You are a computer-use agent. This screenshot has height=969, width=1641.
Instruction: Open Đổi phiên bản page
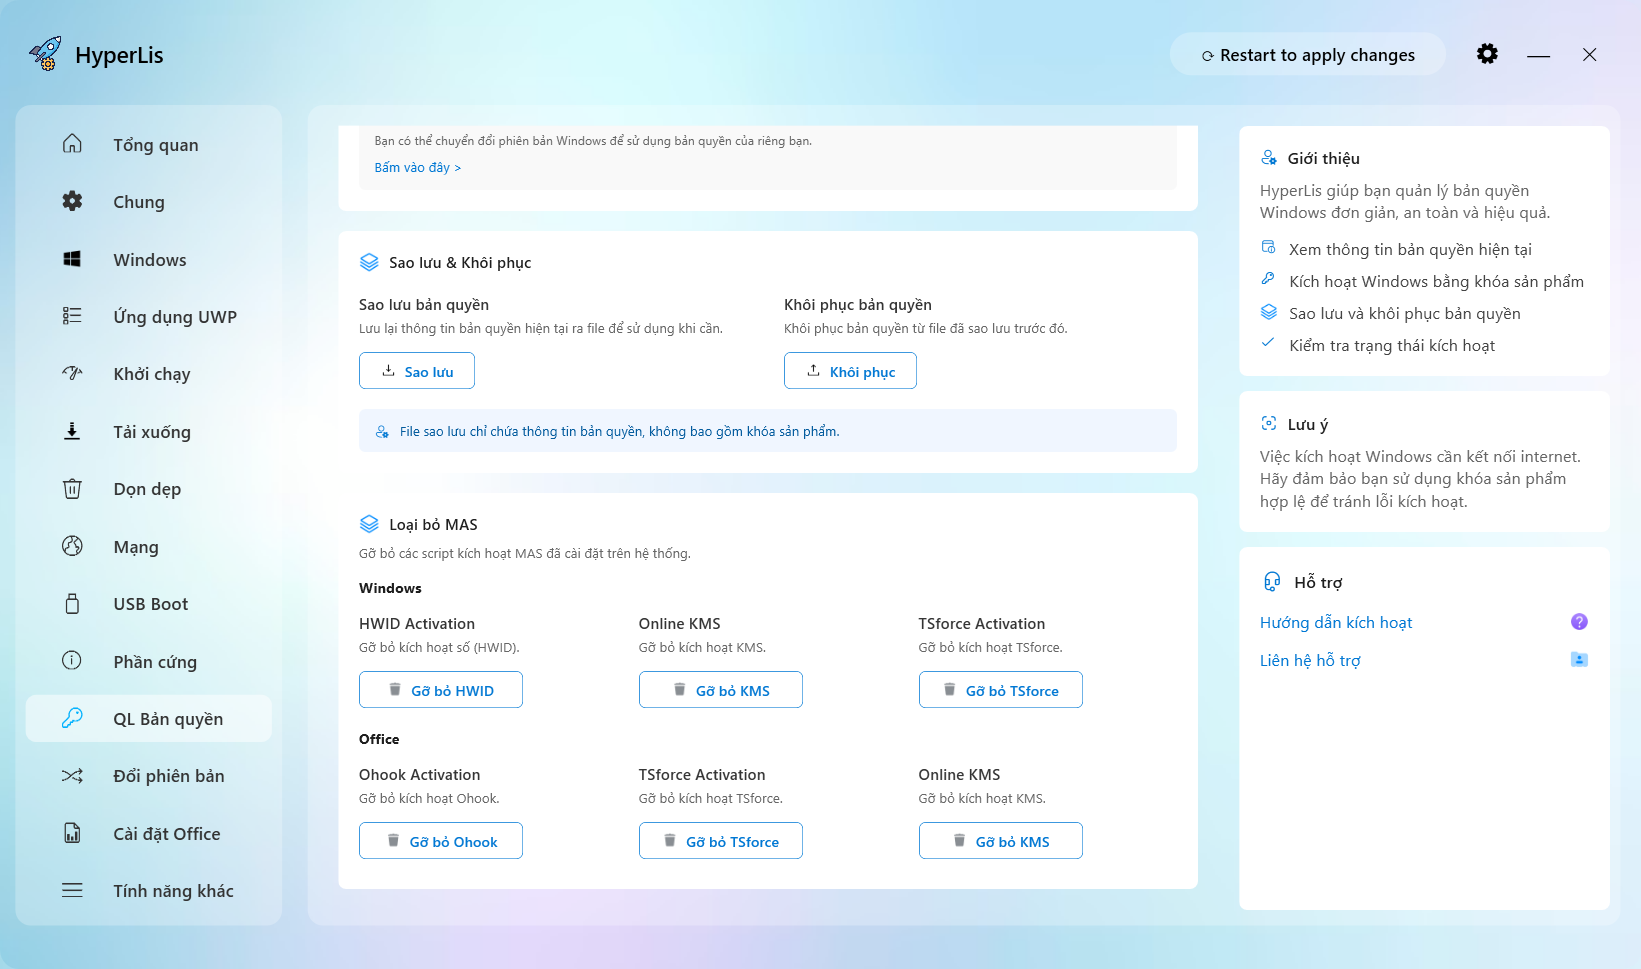148,776
